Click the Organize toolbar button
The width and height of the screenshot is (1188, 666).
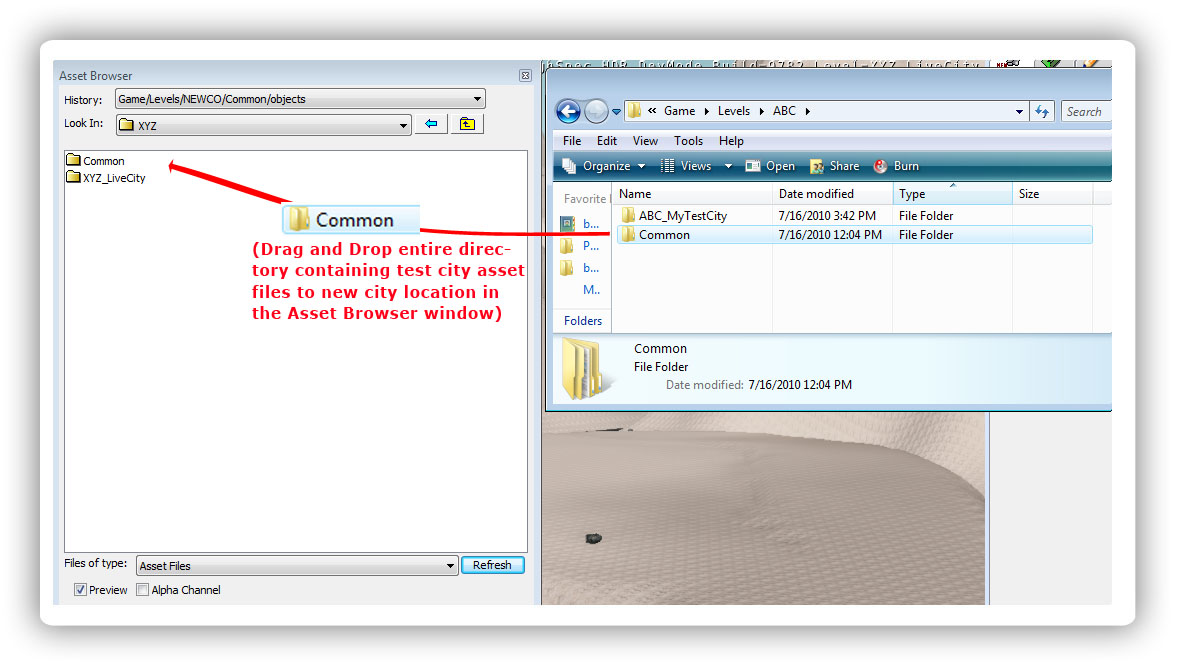[x=604, y=166]
